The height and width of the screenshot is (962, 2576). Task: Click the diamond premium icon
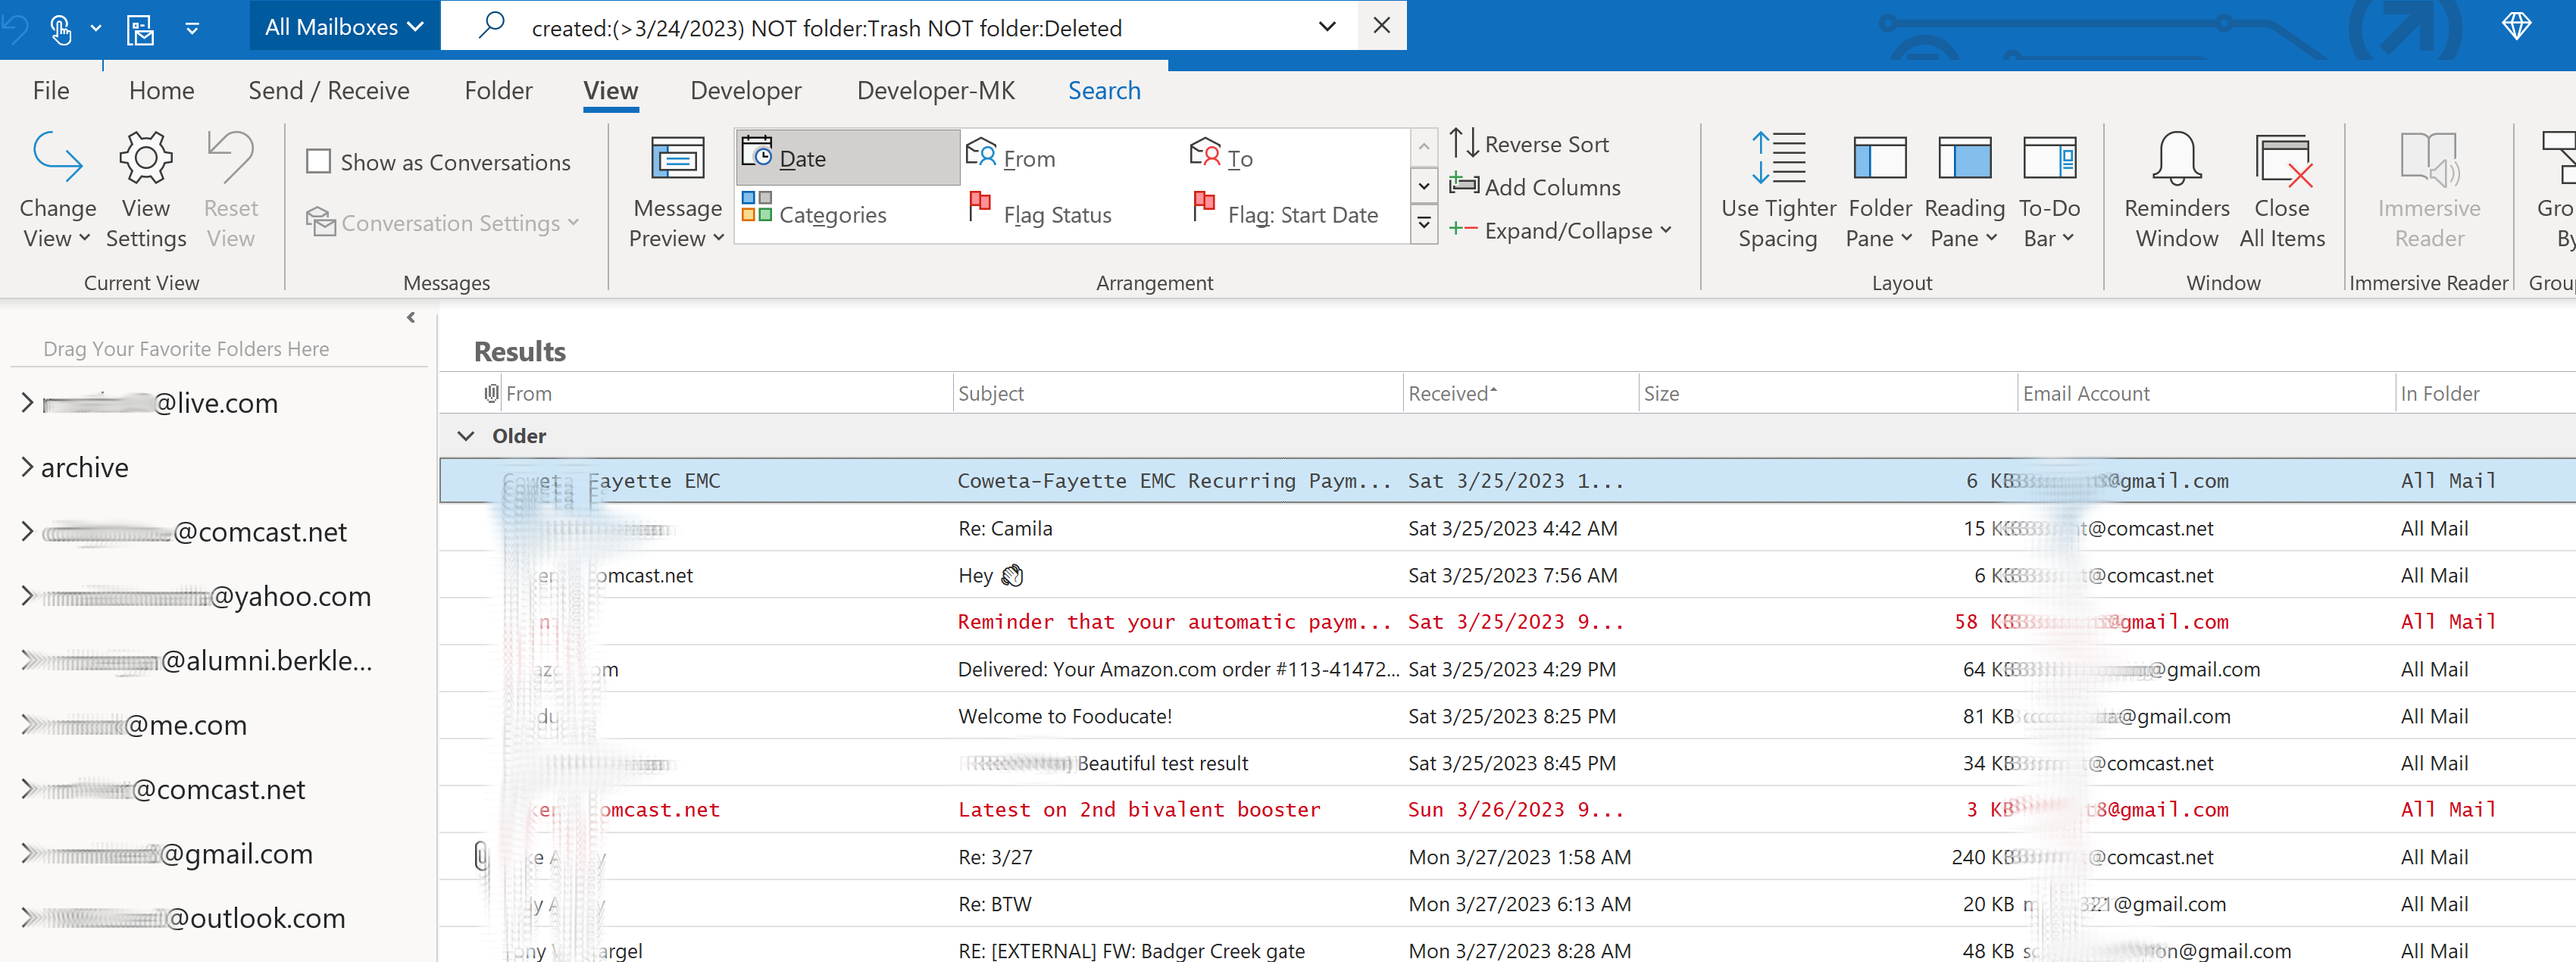[x=2516, y=25]
